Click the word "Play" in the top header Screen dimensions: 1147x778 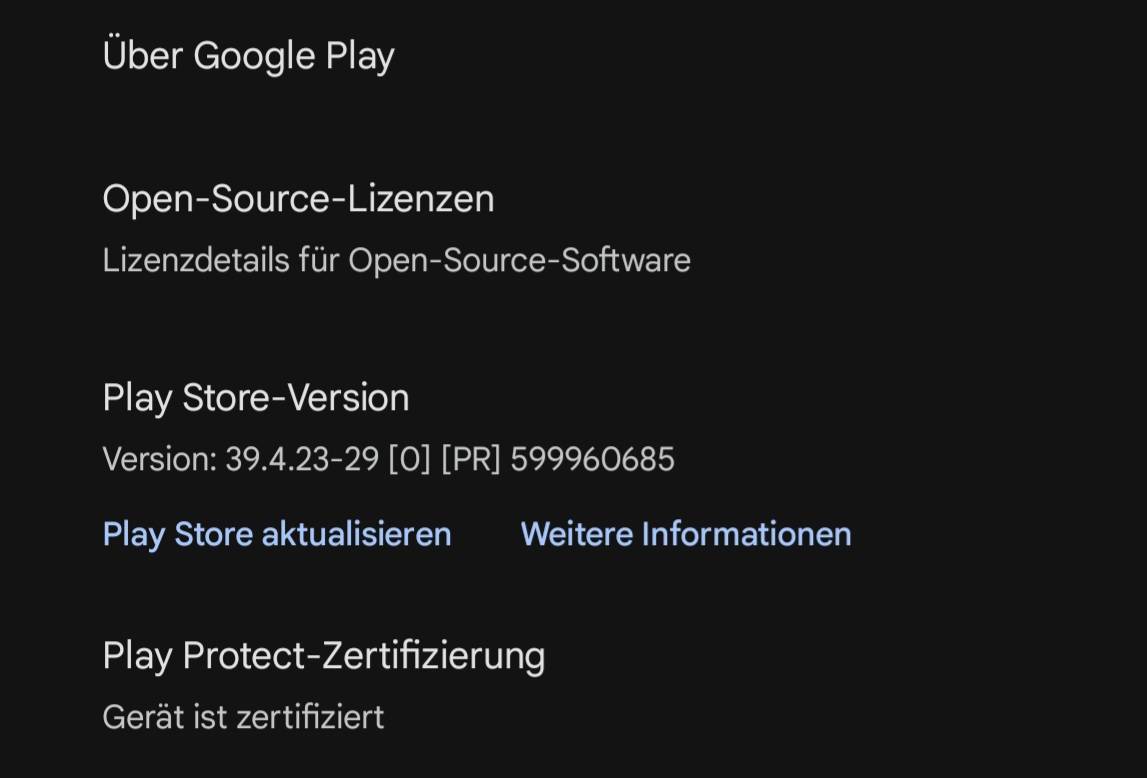[360, 56]
